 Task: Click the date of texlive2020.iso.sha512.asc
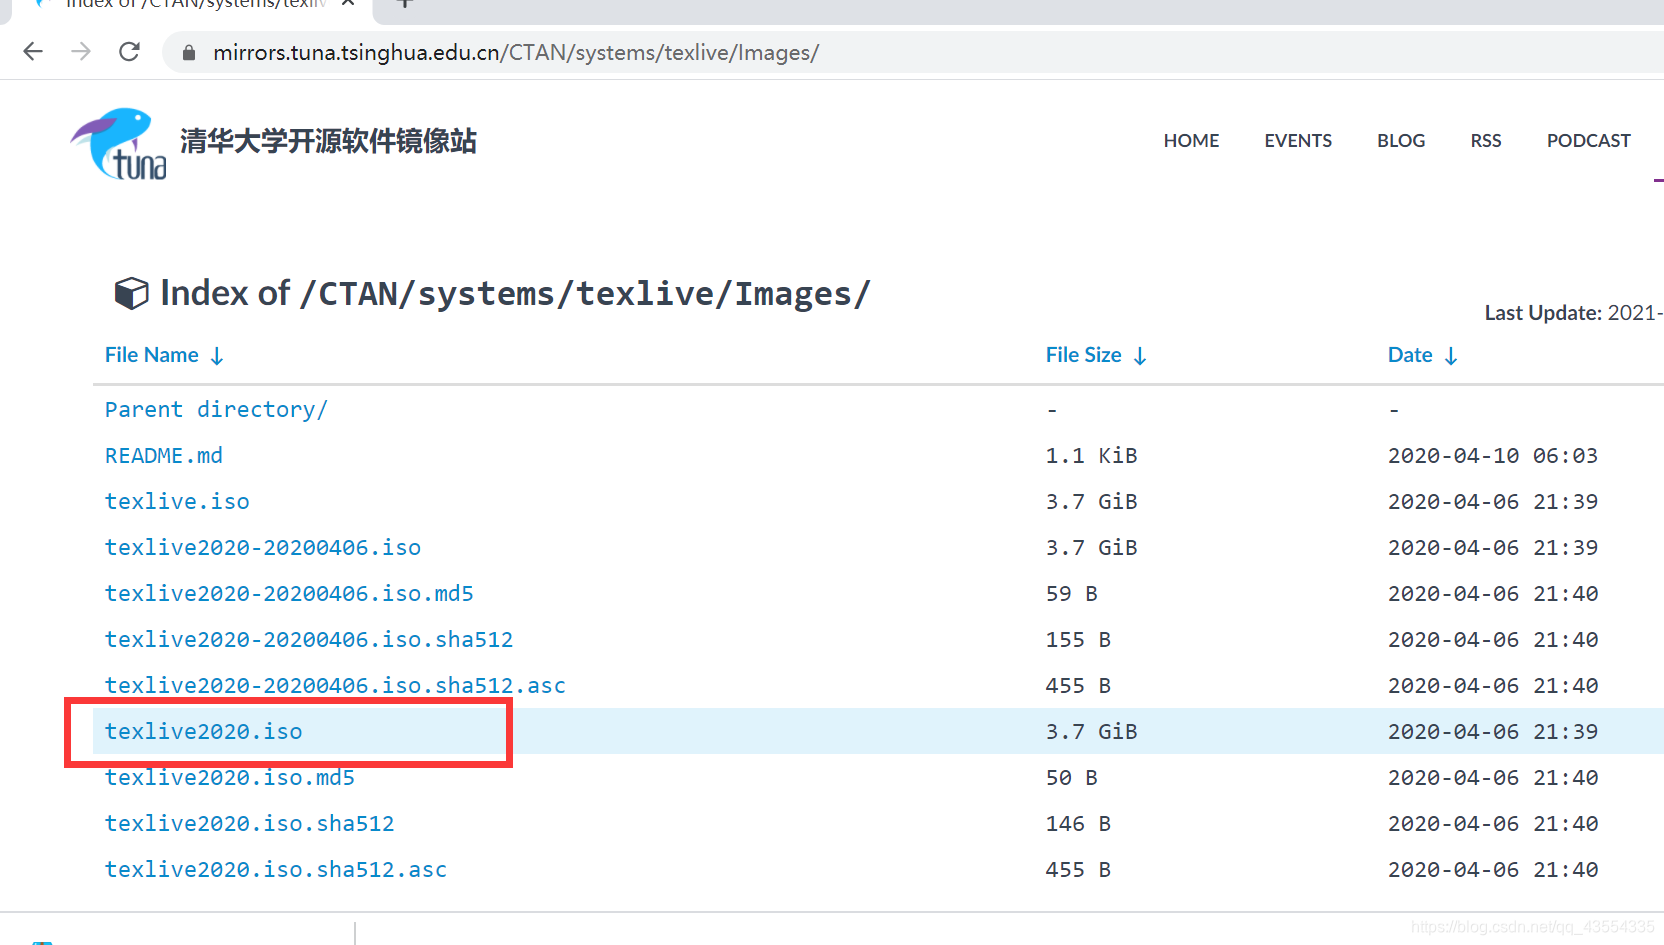[1493, 870]
